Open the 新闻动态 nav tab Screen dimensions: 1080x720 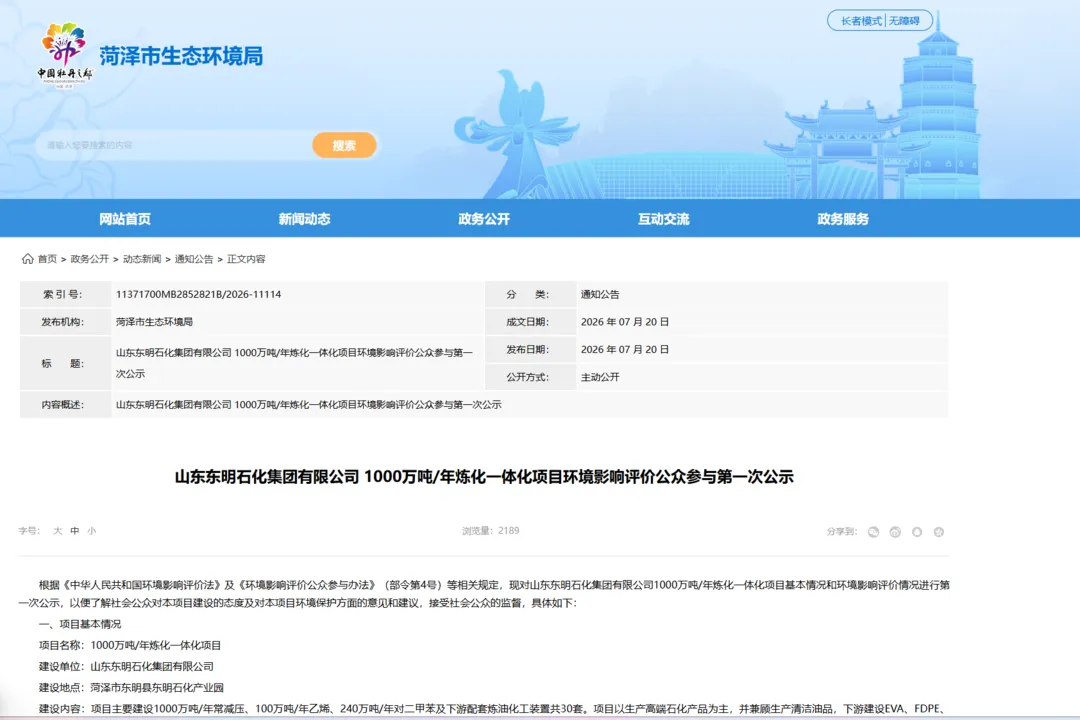point(304,218)
